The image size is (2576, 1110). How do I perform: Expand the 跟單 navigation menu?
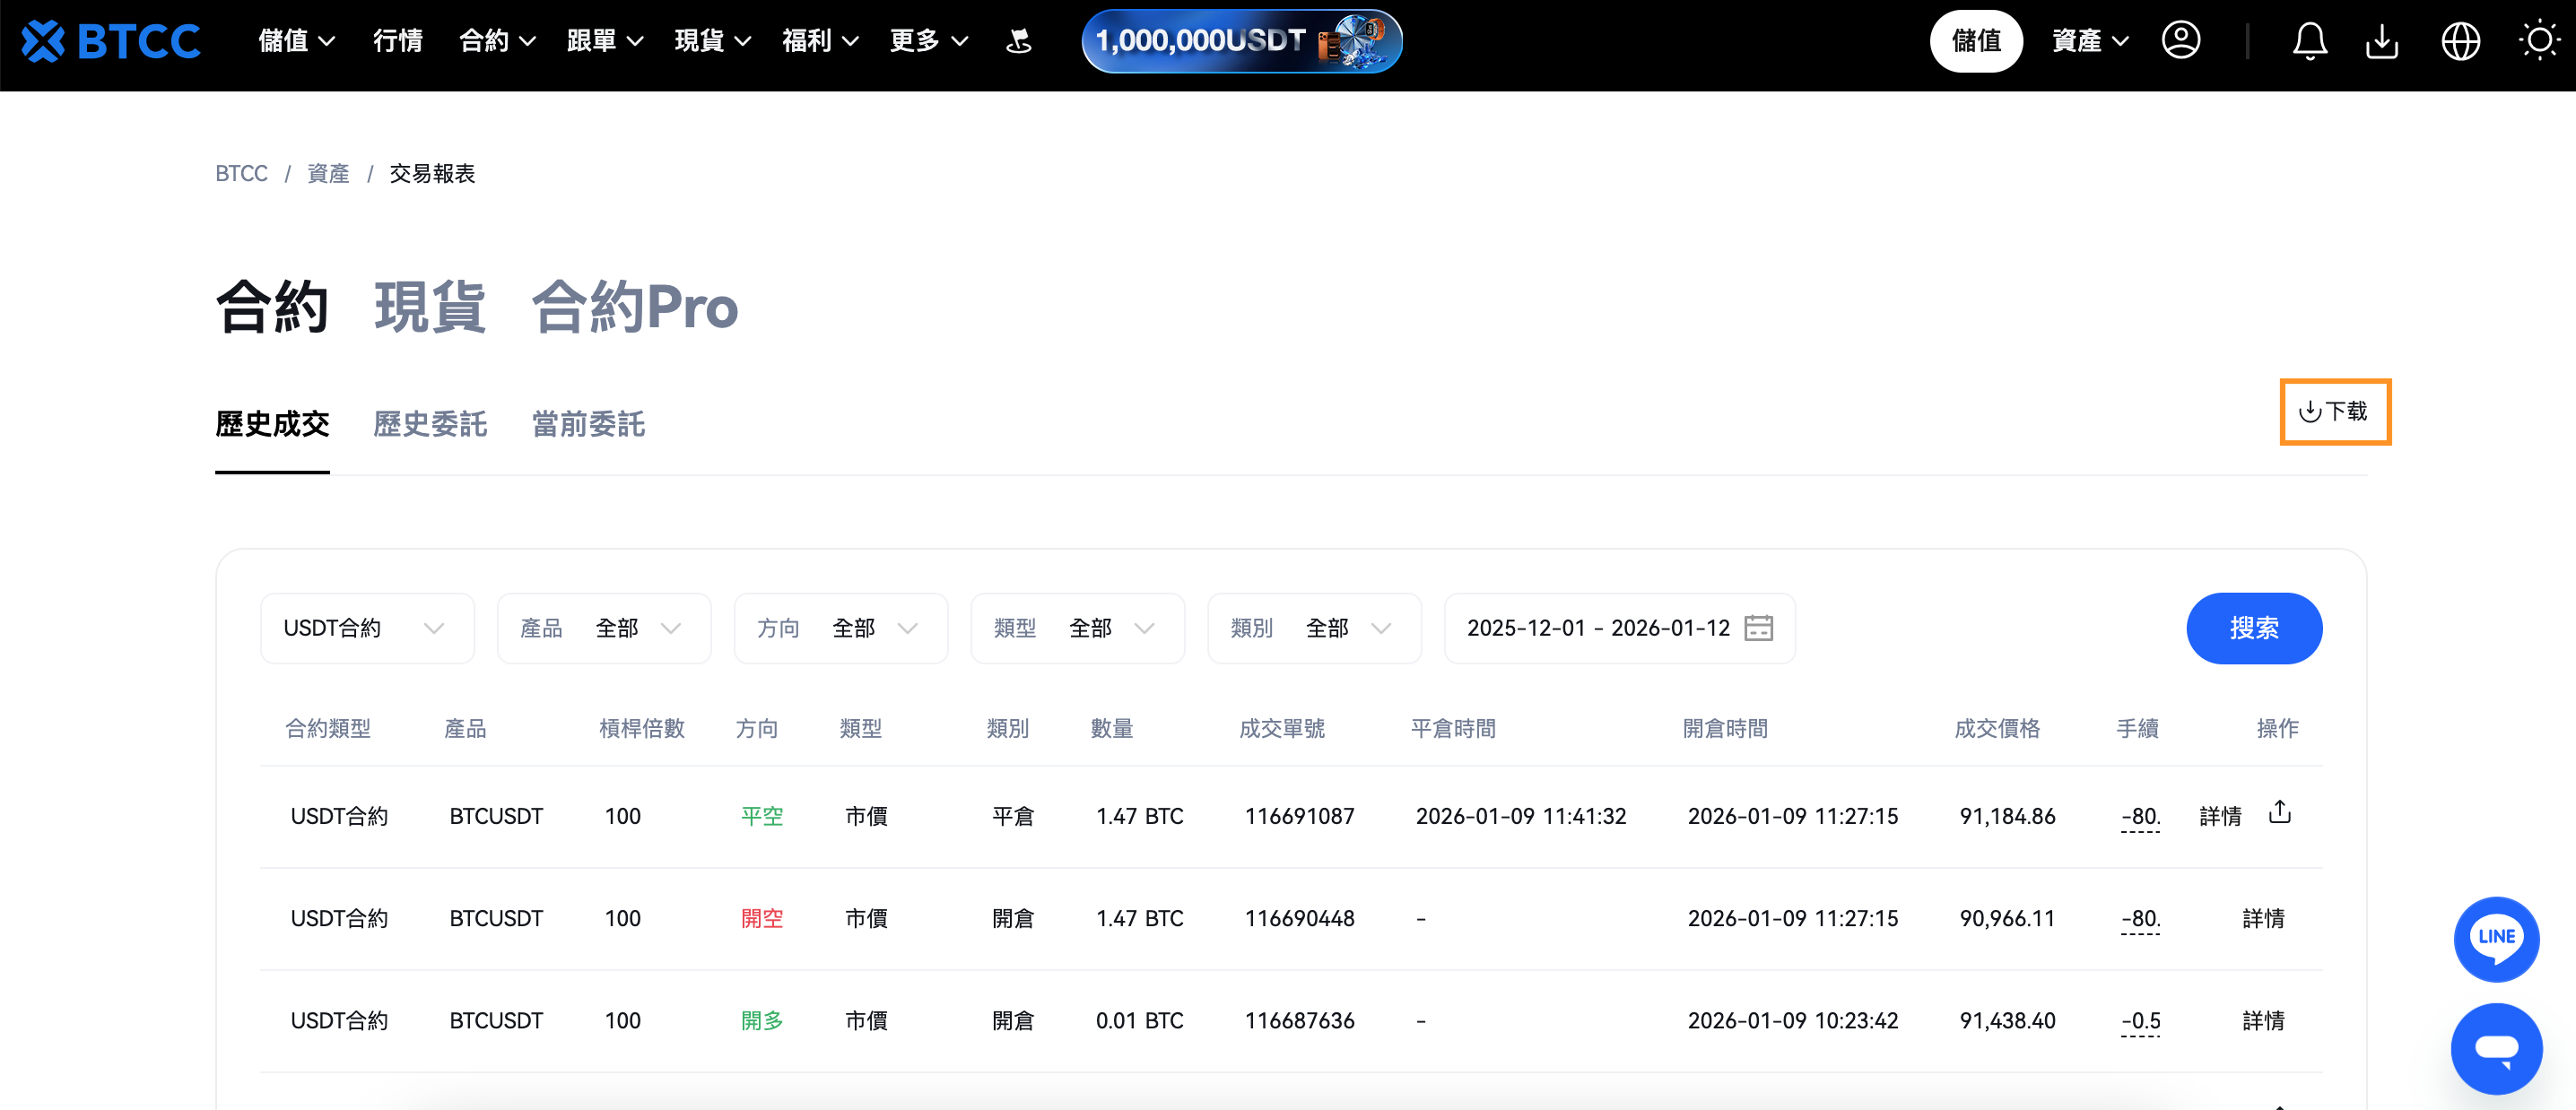tap(605, 41)
